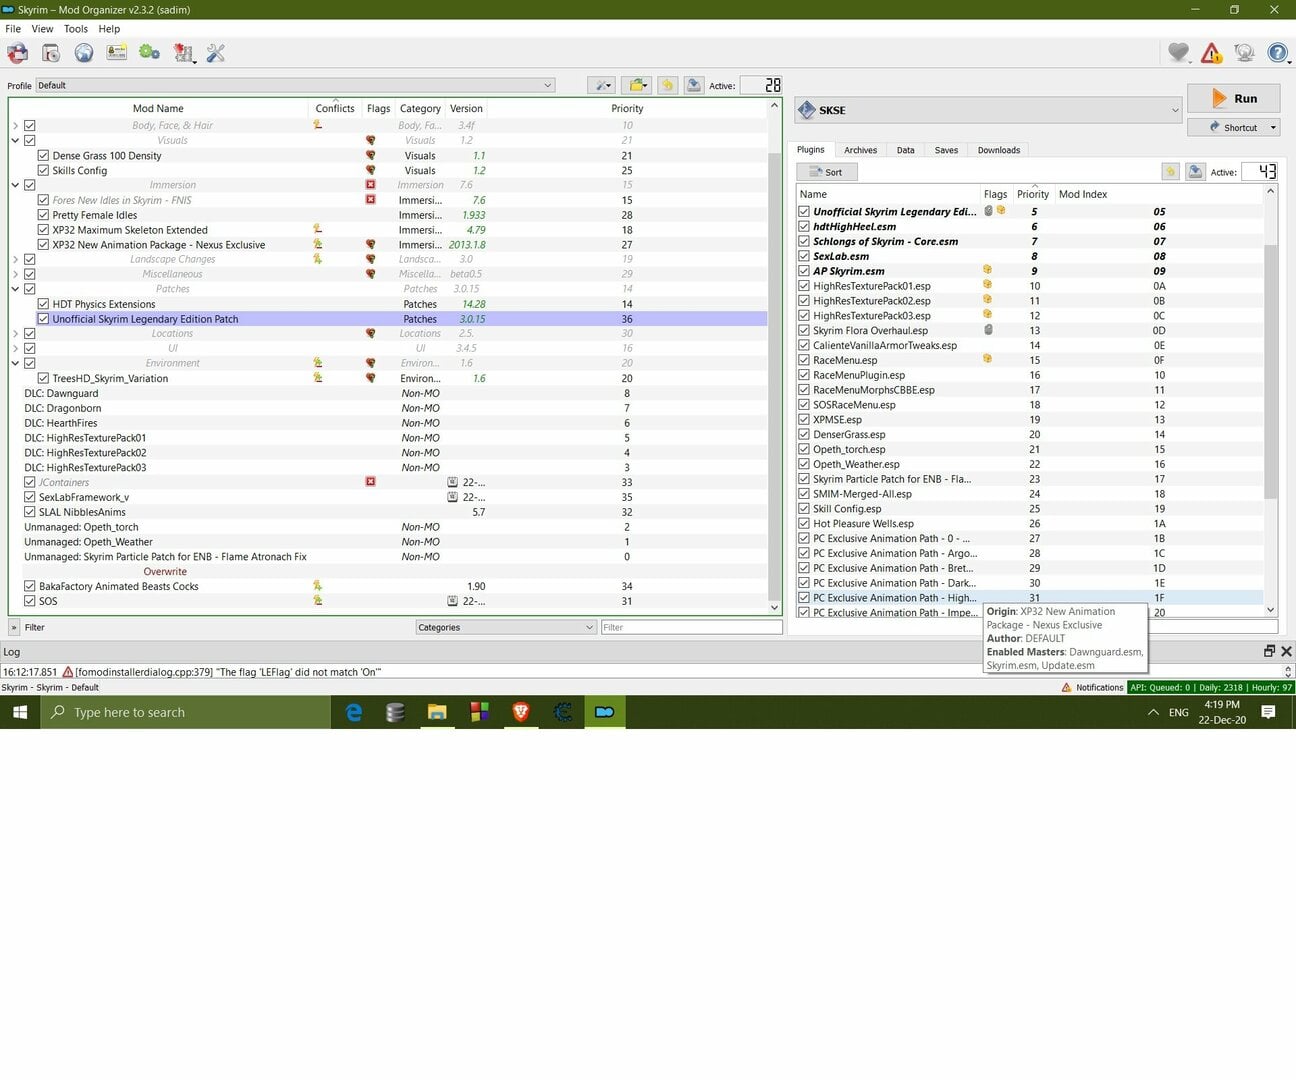Screen dimensions: 1296x1080
Task: Open the Profiles configuration icon
Action: point(117,53)
